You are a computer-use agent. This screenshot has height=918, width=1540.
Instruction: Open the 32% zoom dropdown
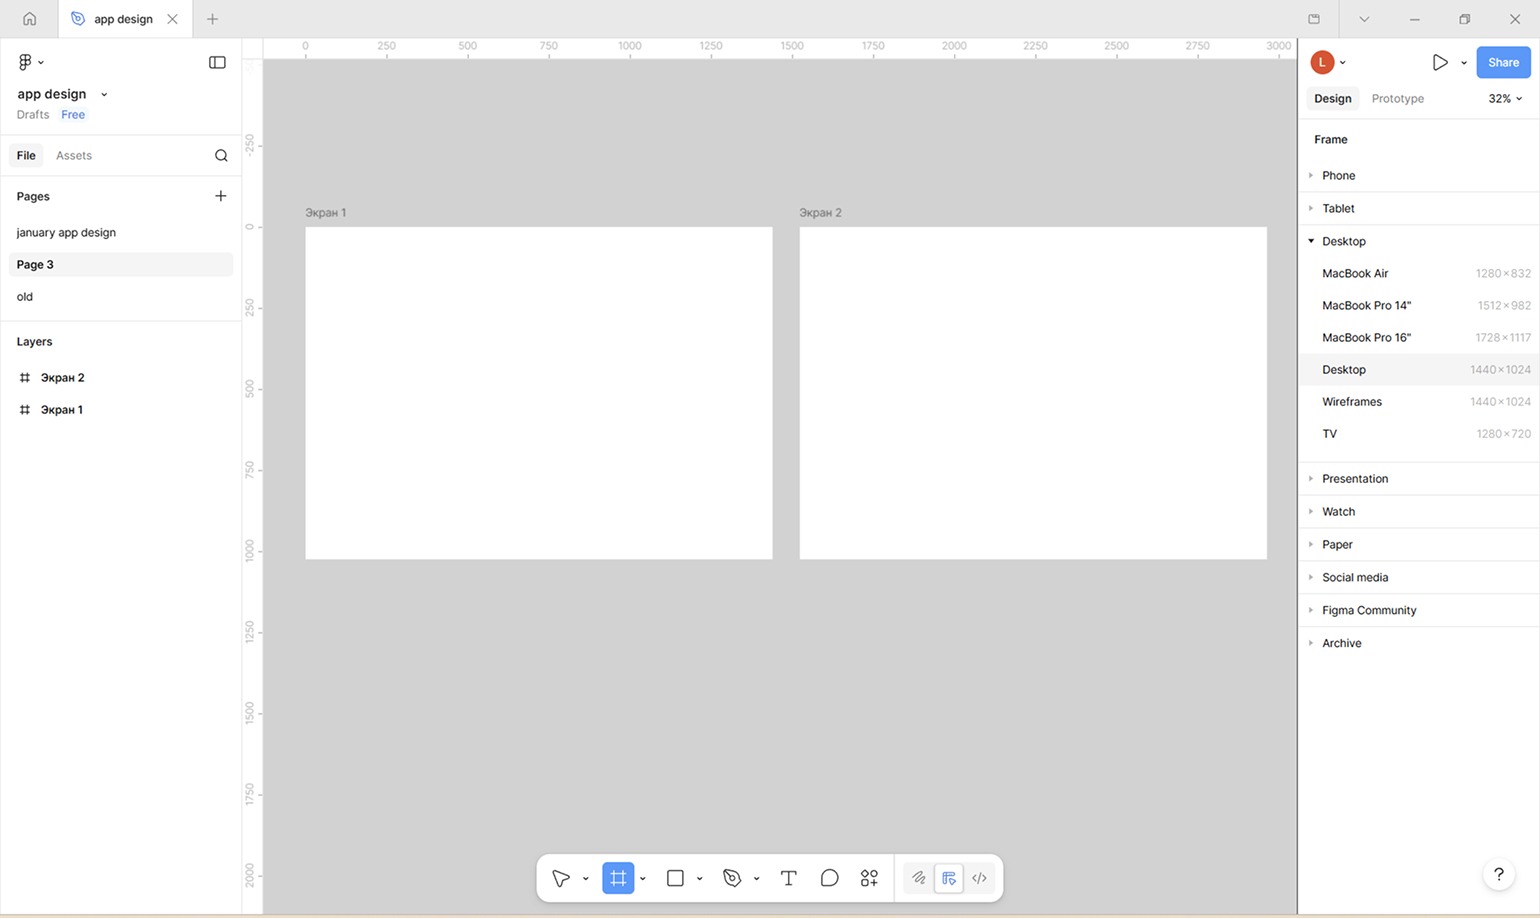1505,98
